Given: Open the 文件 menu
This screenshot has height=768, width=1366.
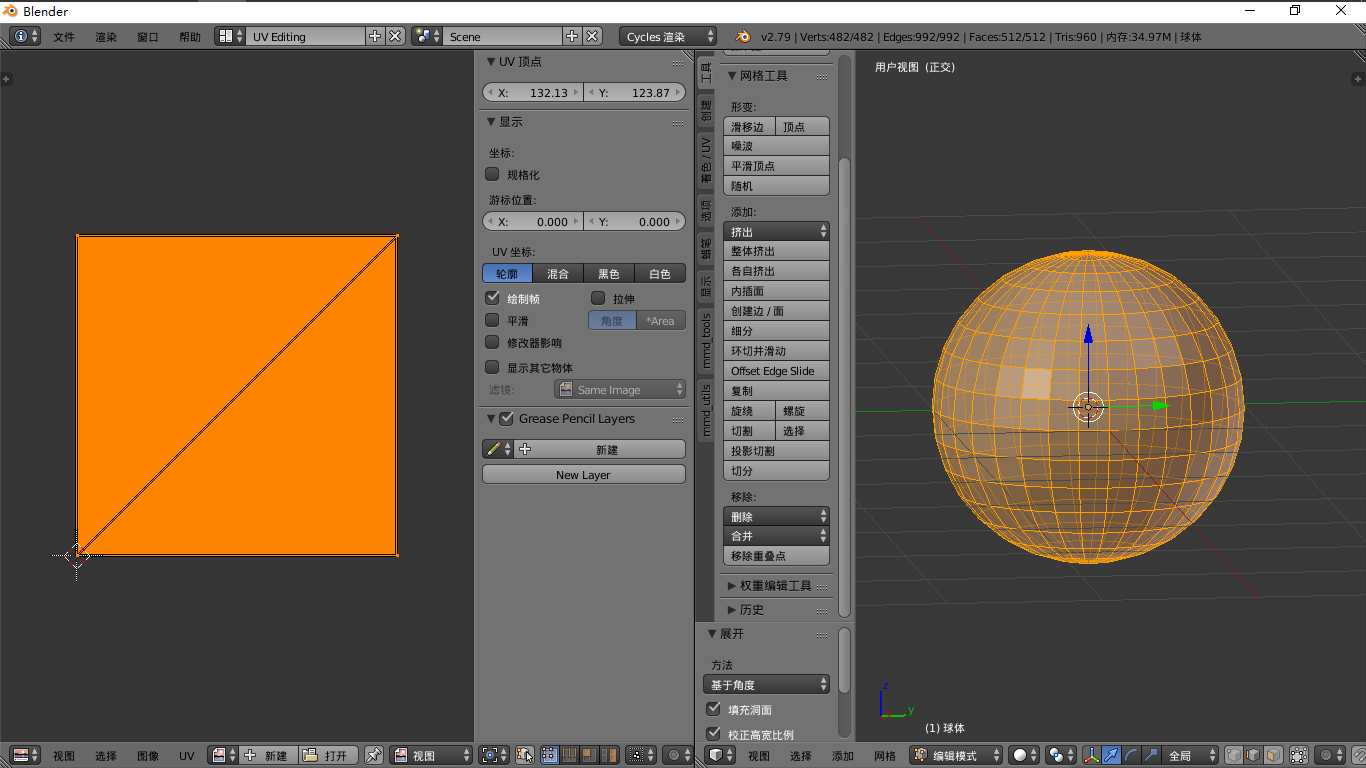Looking at the screenshot, I should [x=64, y=37].
